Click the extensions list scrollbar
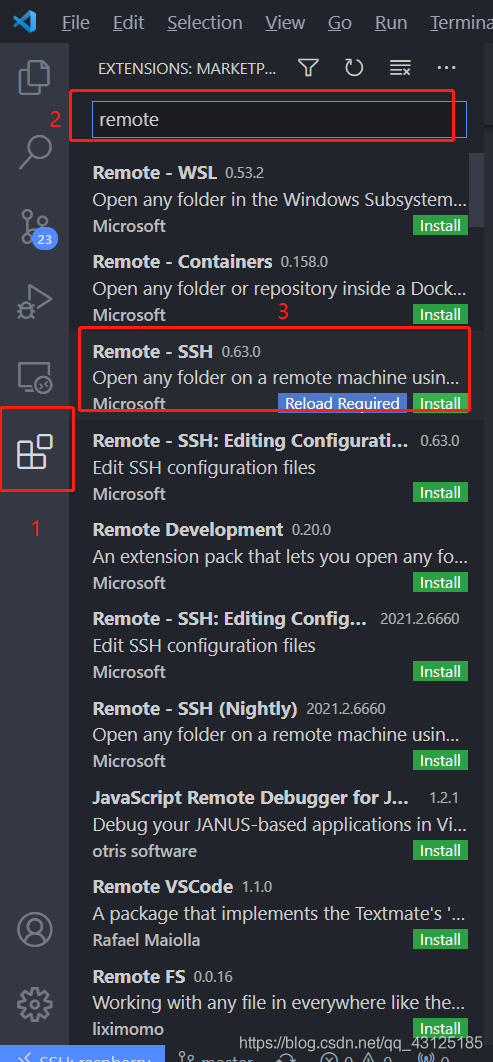The height and width of the screenshot is (1062, 493). (x=477, y=192)
